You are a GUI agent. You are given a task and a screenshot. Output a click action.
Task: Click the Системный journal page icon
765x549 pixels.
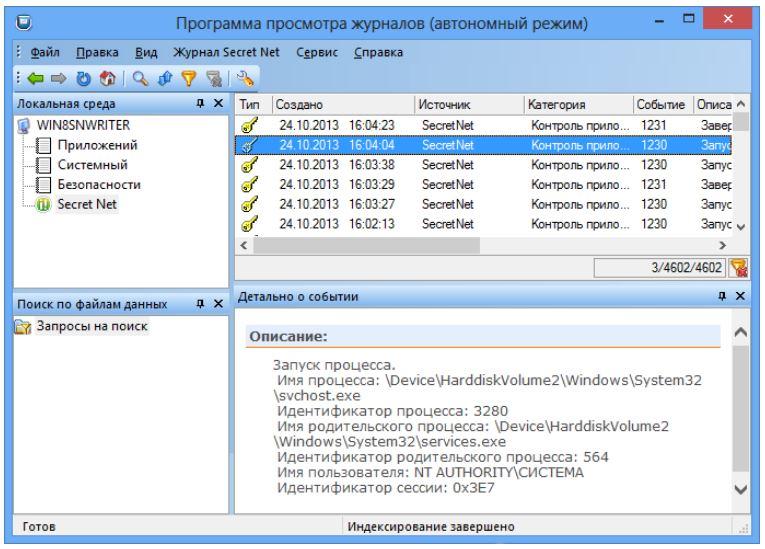(43, 165)
